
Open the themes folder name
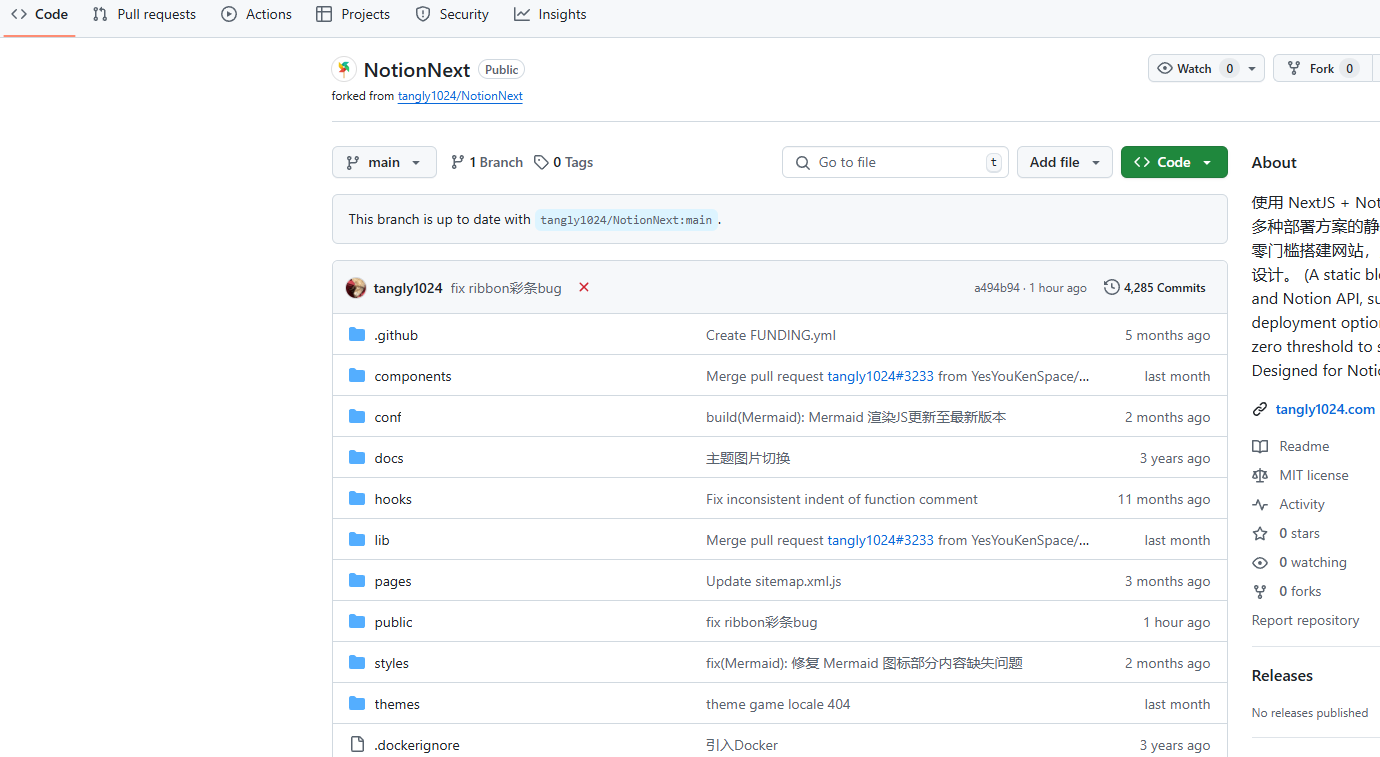[x=397, y=704]
